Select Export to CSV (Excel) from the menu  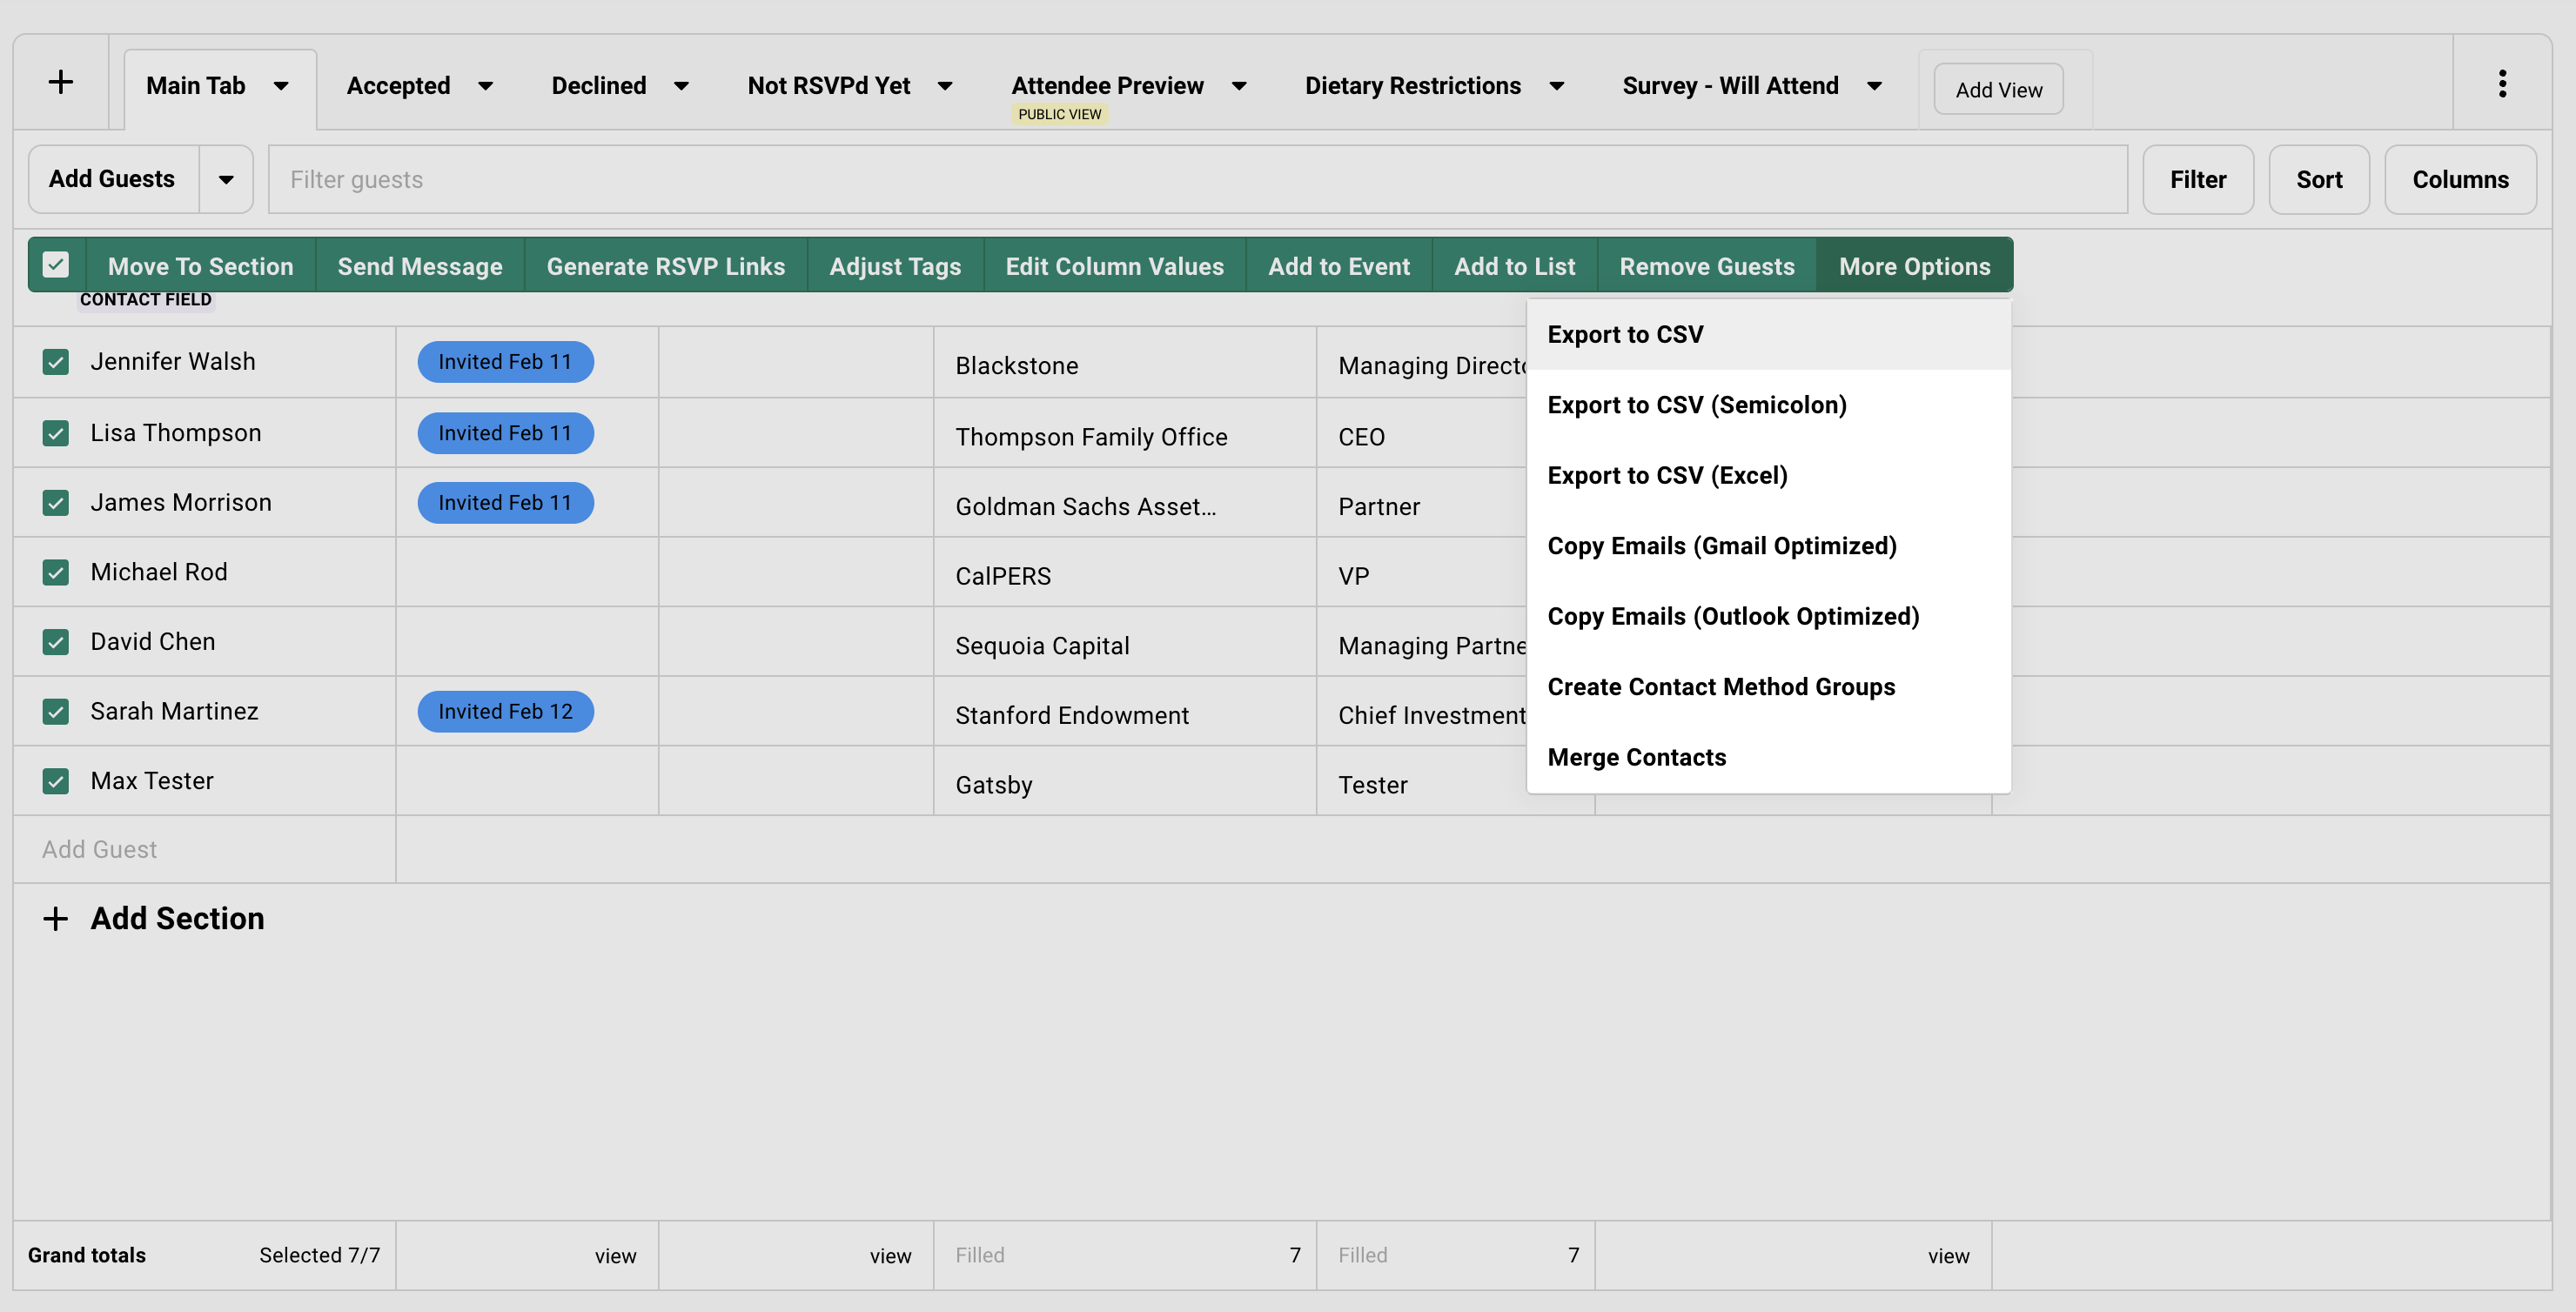[1667, 475]
